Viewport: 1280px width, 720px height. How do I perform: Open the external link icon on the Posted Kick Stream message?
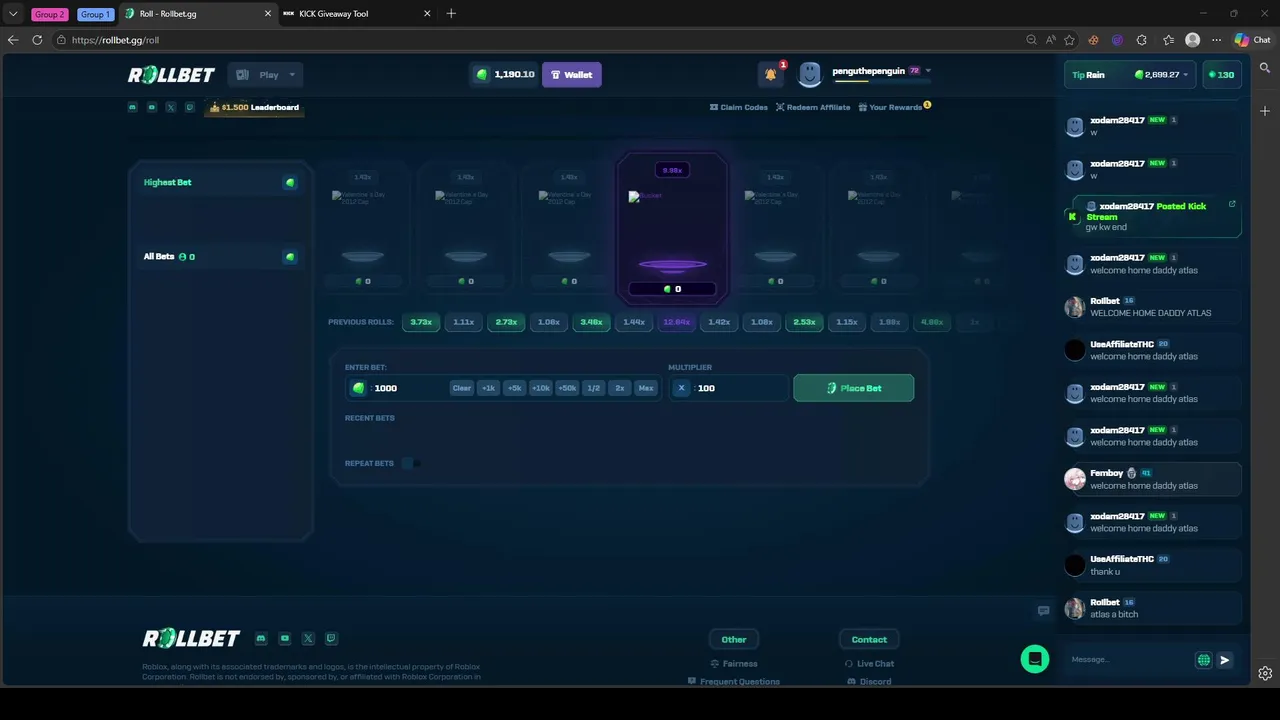click(1232, 204)
